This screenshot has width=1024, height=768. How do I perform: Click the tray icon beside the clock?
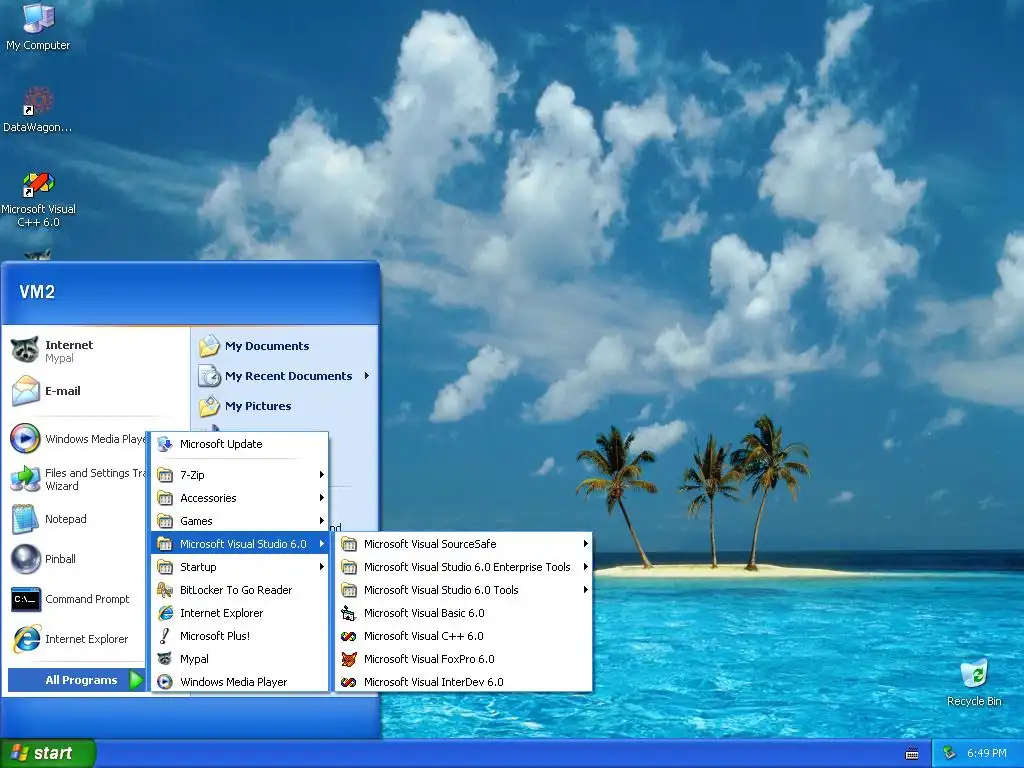click(x=949, y=754)
